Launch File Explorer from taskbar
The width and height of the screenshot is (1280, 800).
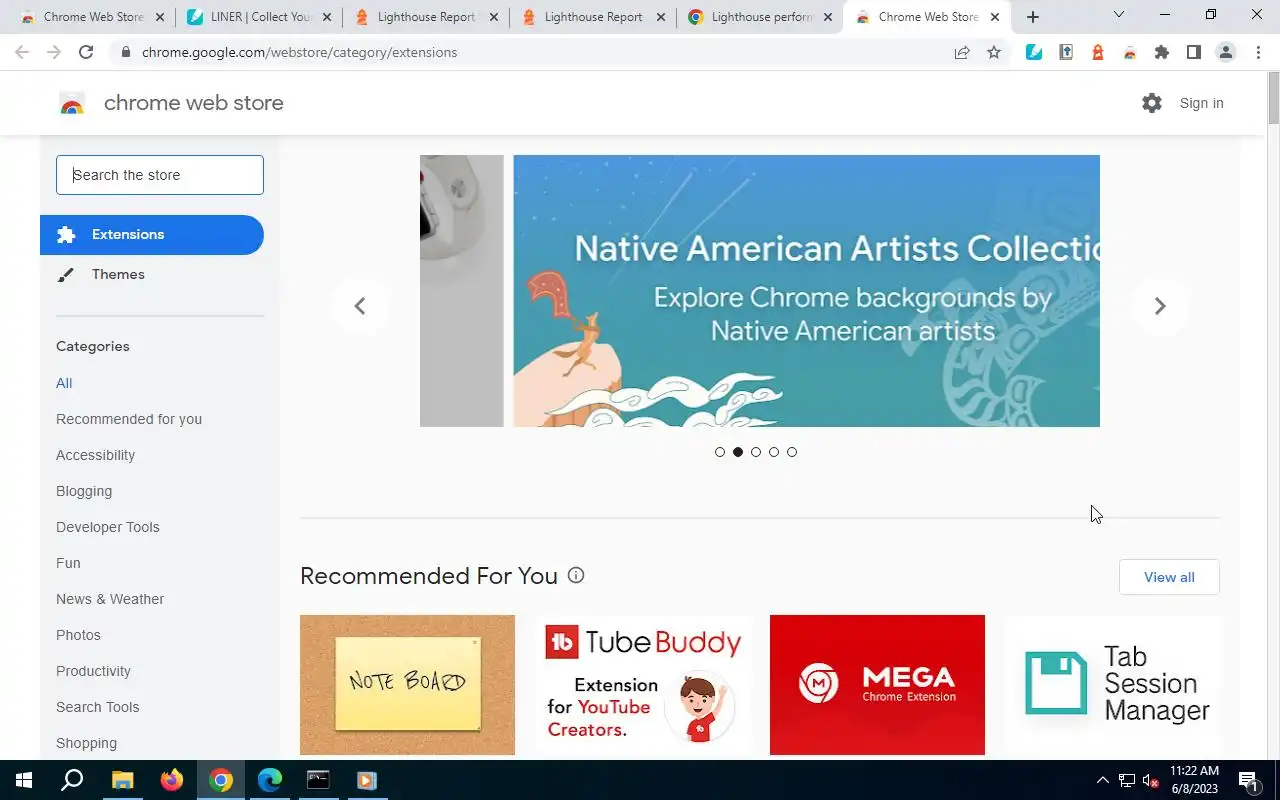tap(122, 780)
